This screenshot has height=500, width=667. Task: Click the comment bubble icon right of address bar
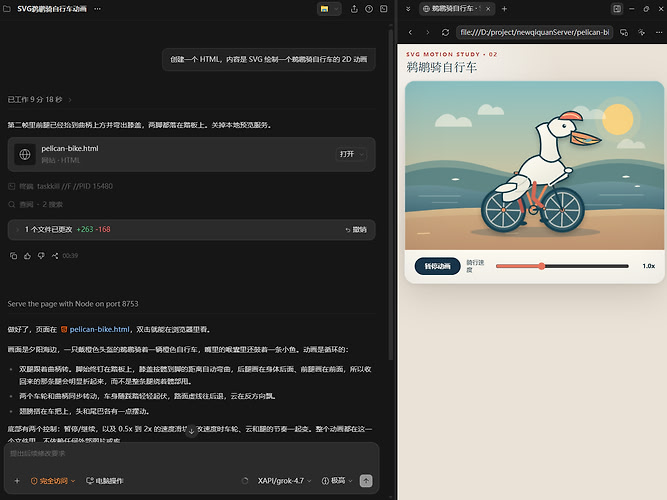(624, 32)
